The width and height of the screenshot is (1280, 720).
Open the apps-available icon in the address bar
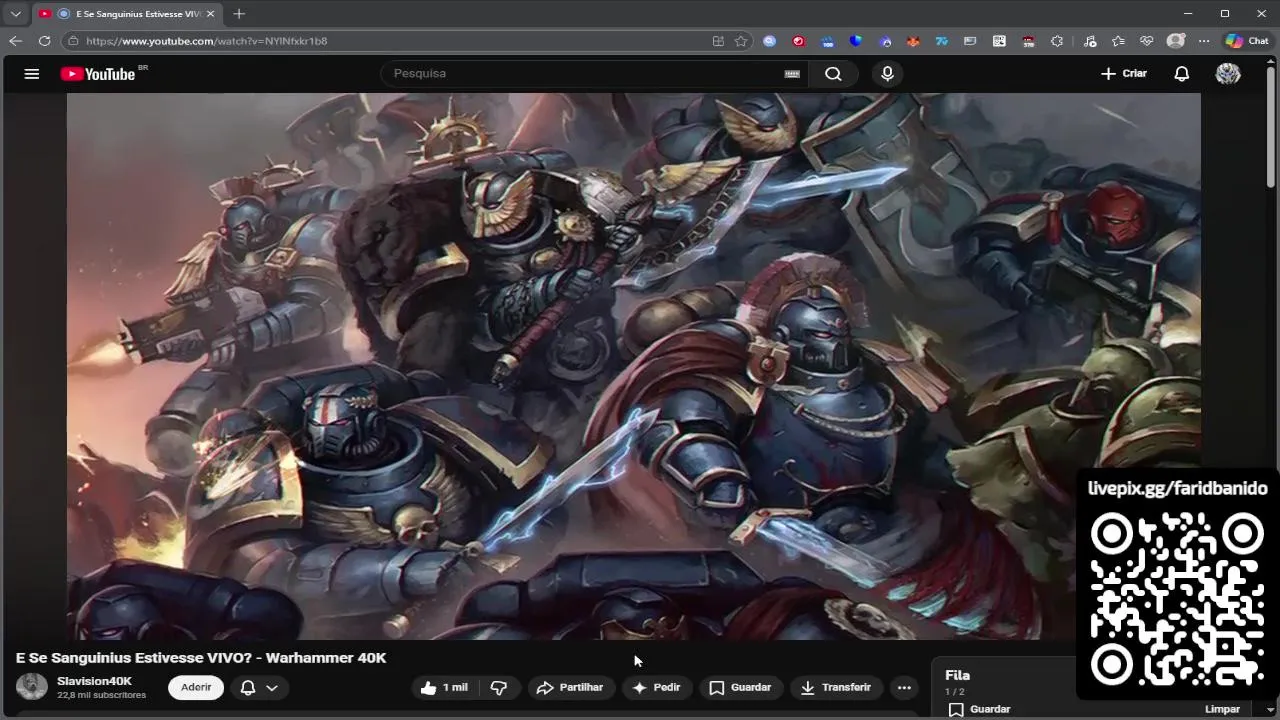pyautogui.click(x=718, y=41)
